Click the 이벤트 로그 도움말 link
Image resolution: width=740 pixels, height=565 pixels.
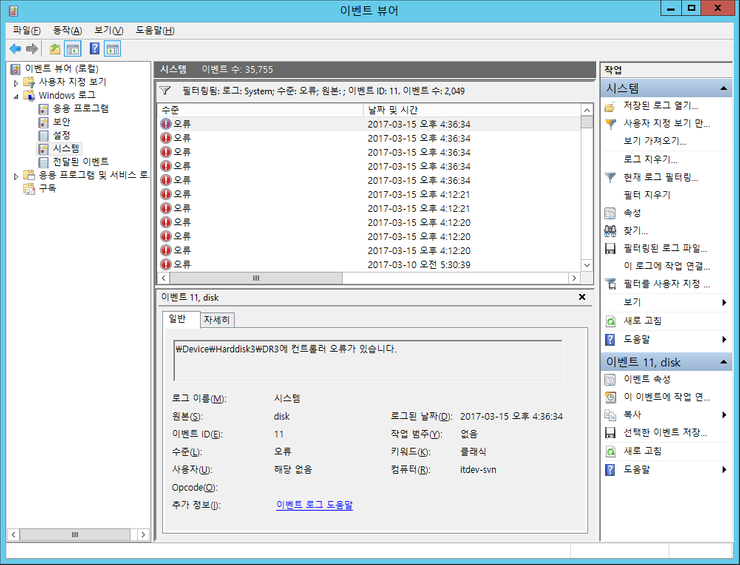[314, 505]
